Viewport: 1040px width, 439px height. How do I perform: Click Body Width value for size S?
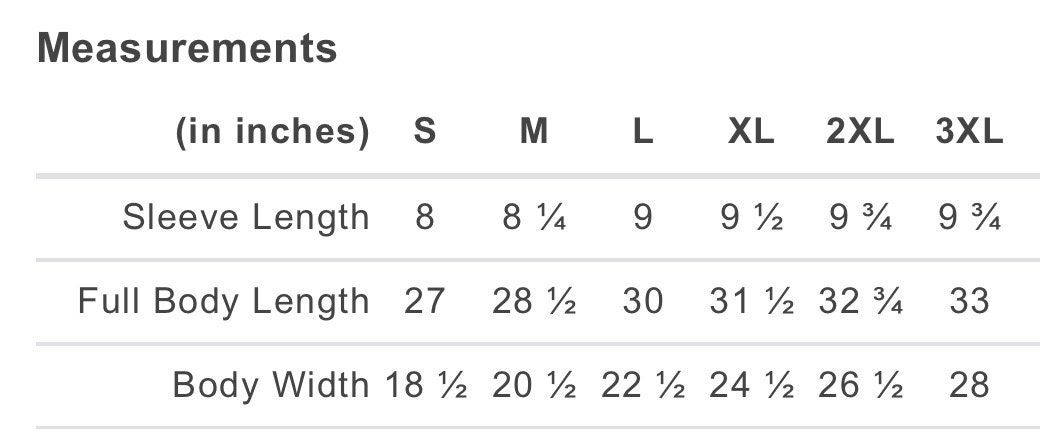tap(426, 385)
